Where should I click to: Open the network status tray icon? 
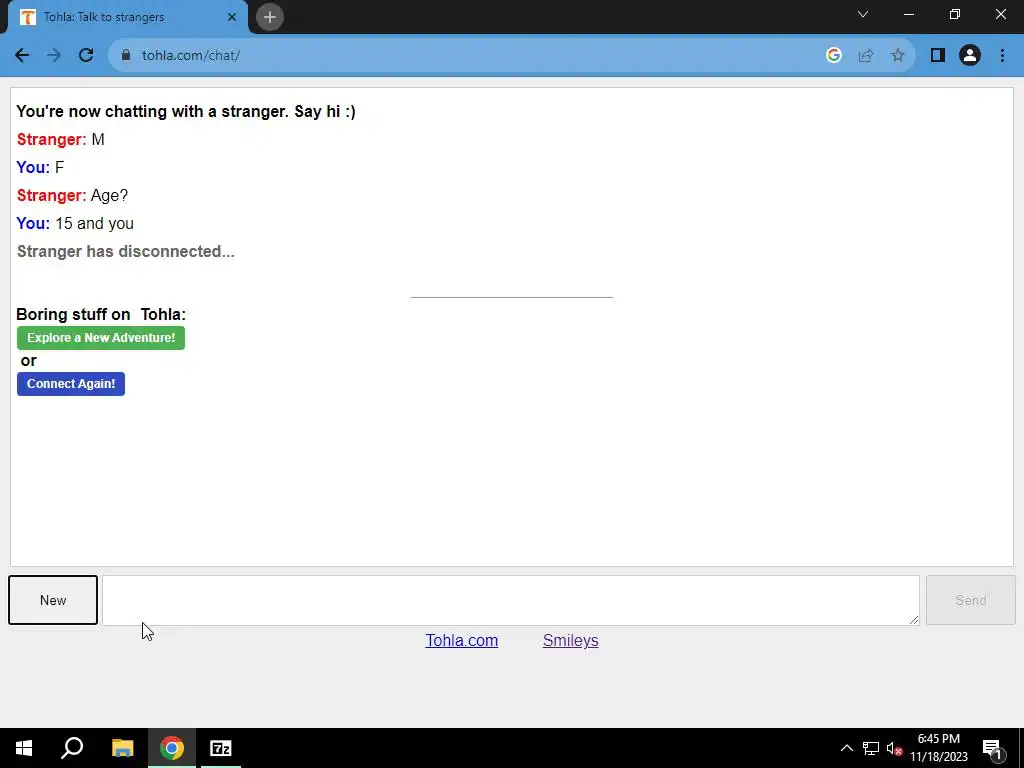pyautogui.click(x=871, y=748)
